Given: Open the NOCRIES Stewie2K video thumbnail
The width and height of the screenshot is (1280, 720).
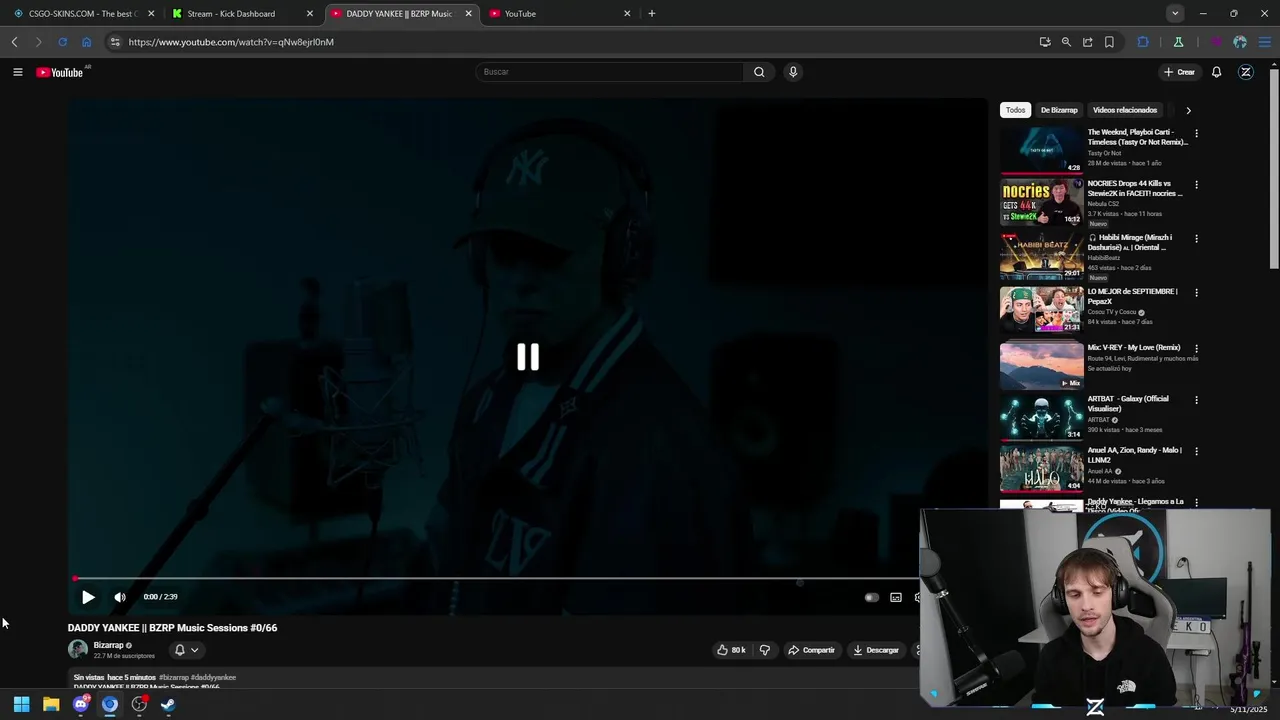Looking at the screenshot, I should tap(1042, 201).
